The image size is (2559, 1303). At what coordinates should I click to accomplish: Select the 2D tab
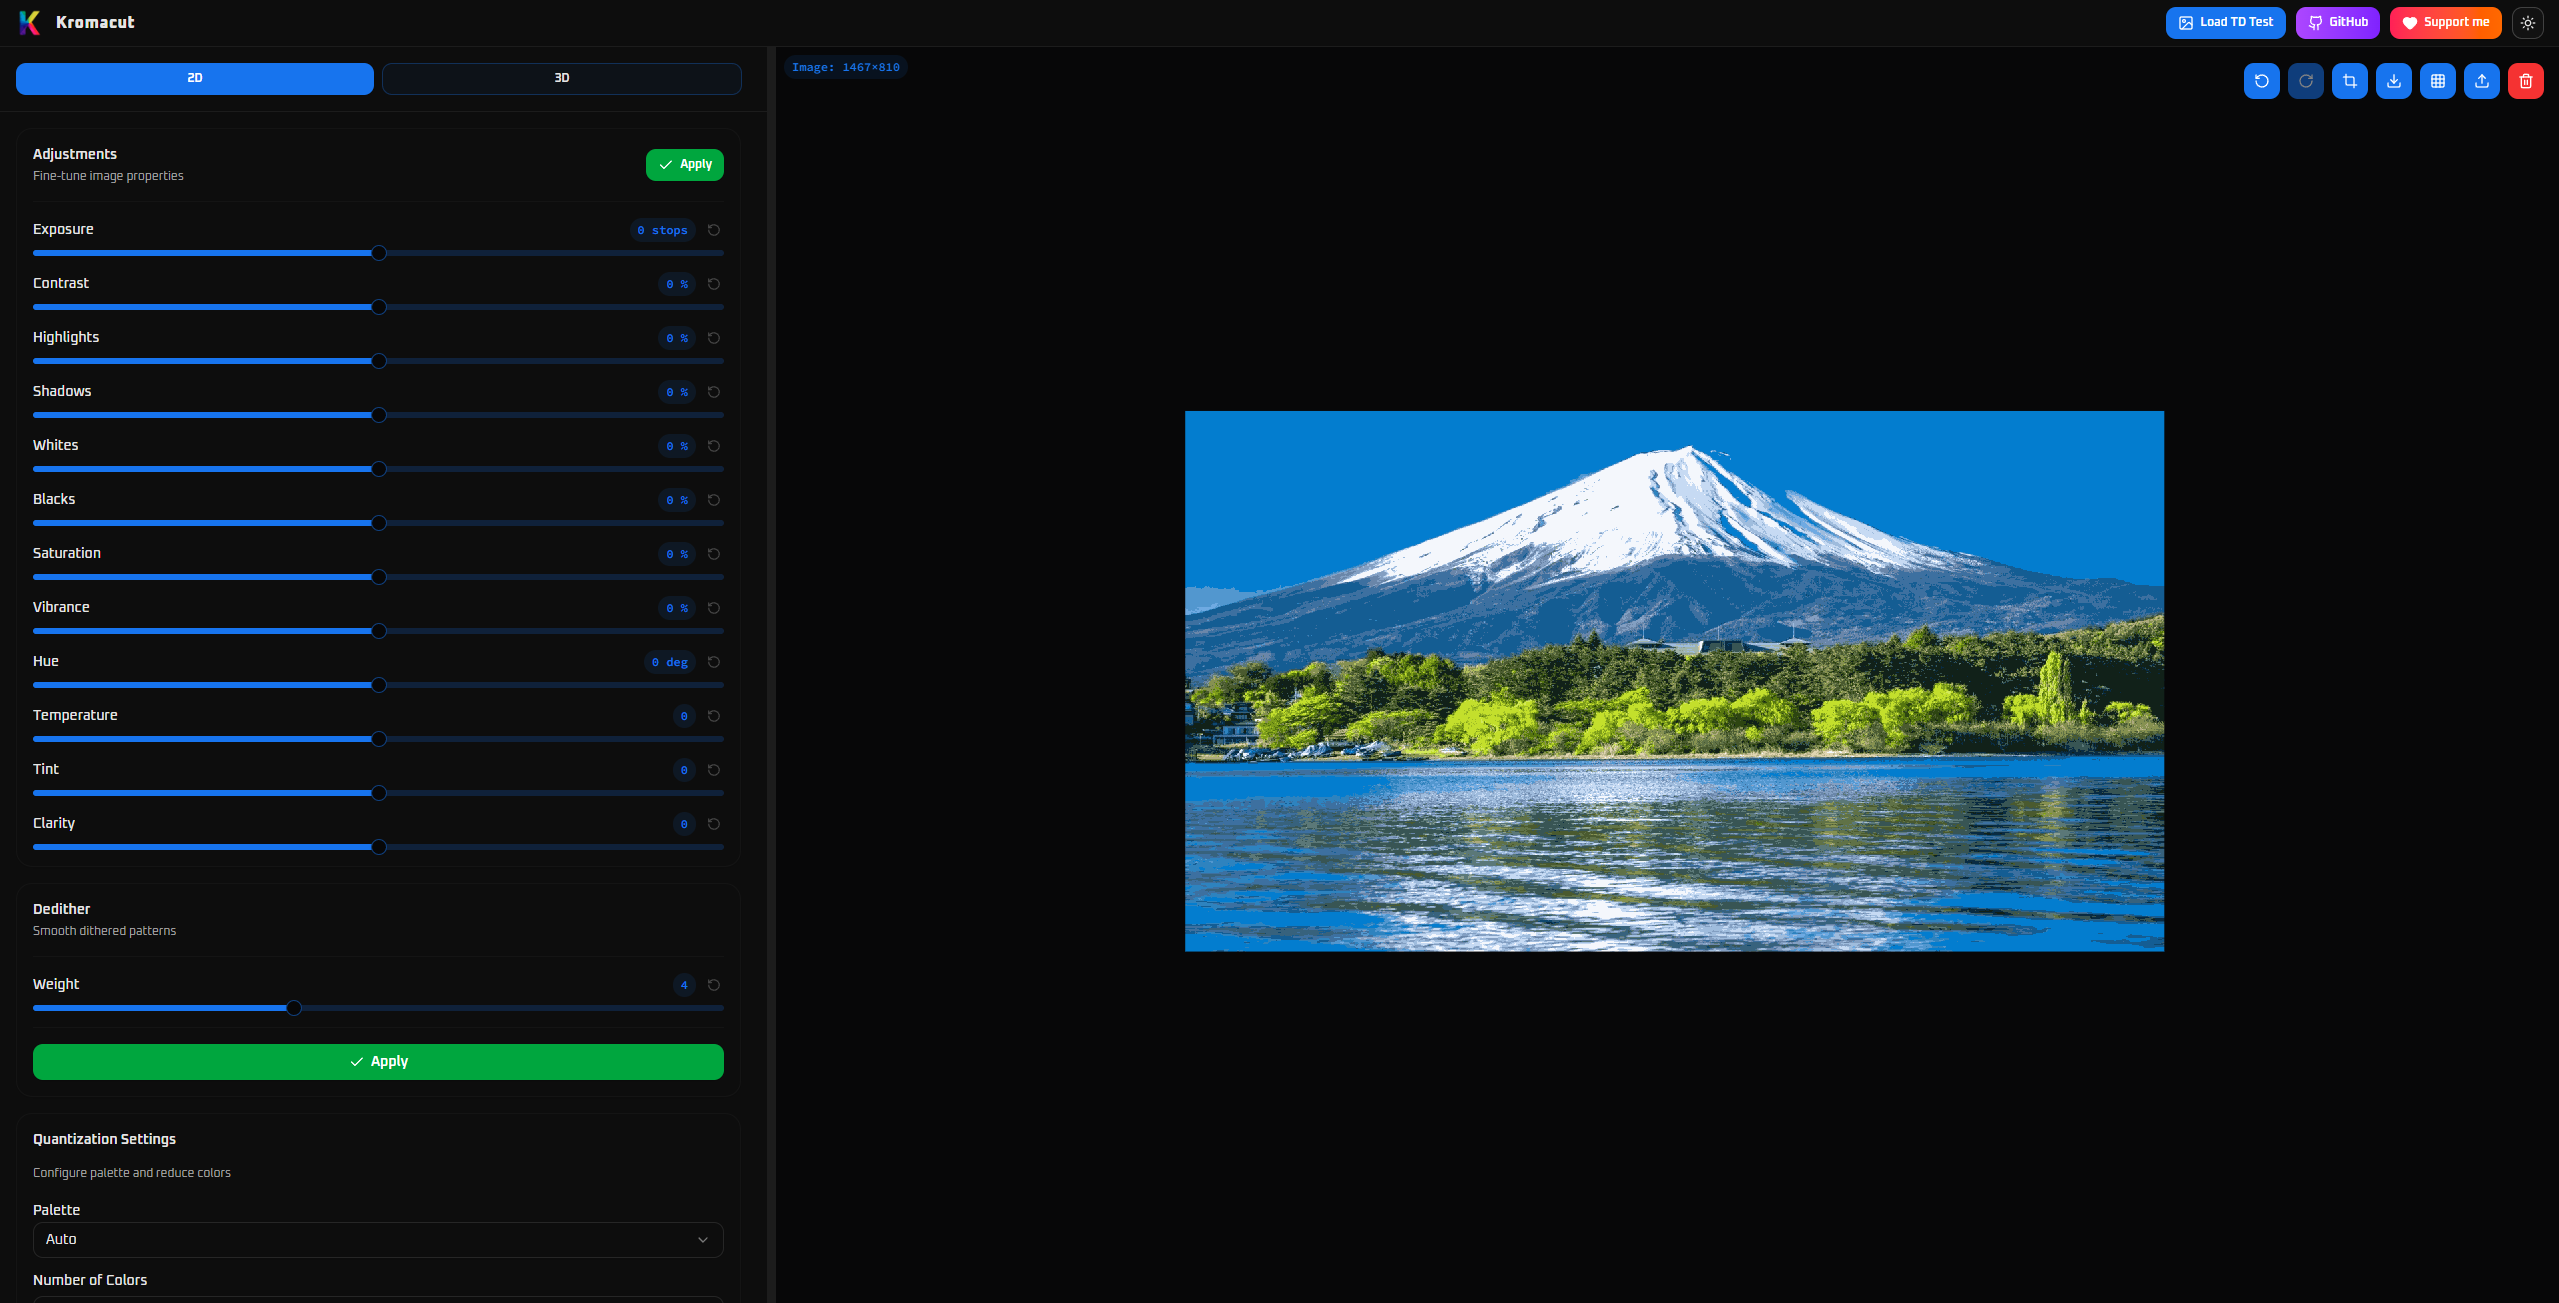pos(195,78)
